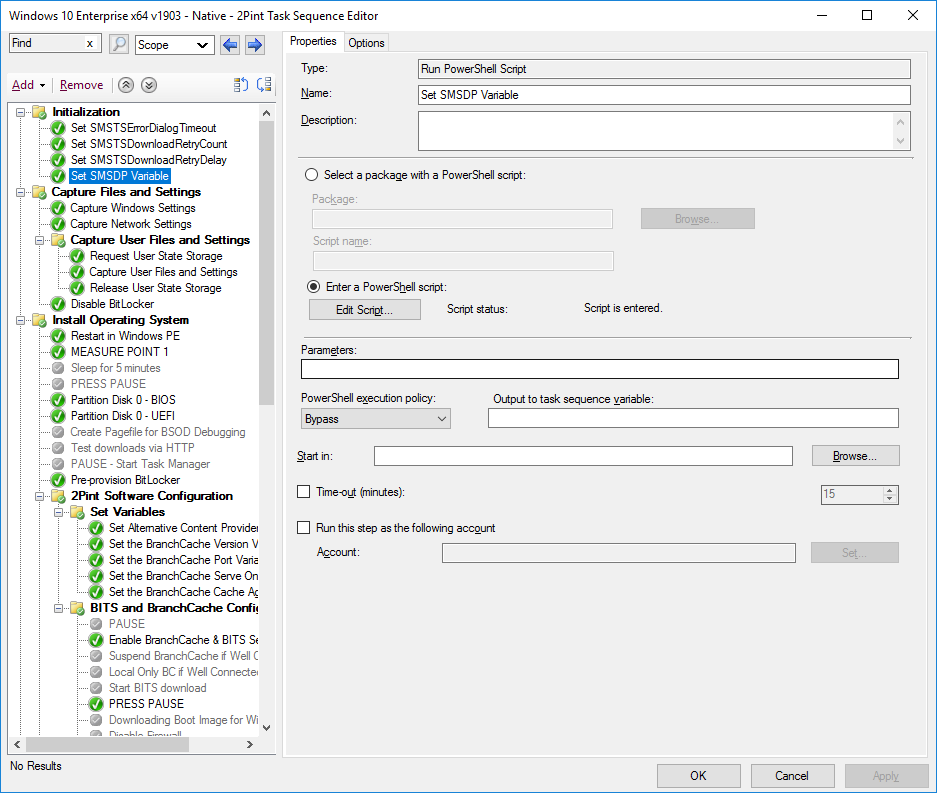
Task: Click the magnifier search icon
Action: 119,44
